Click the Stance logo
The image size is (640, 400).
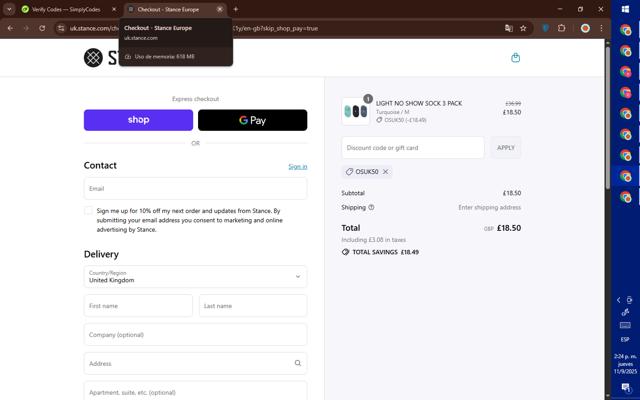click(x=101, y=58)
